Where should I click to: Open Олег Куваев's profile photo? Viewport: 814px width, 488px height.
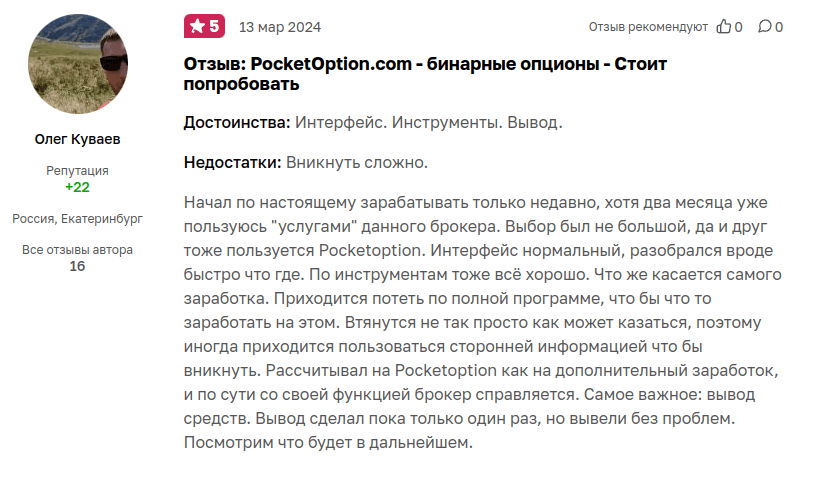pyautogui.click(x=77, y=65)
